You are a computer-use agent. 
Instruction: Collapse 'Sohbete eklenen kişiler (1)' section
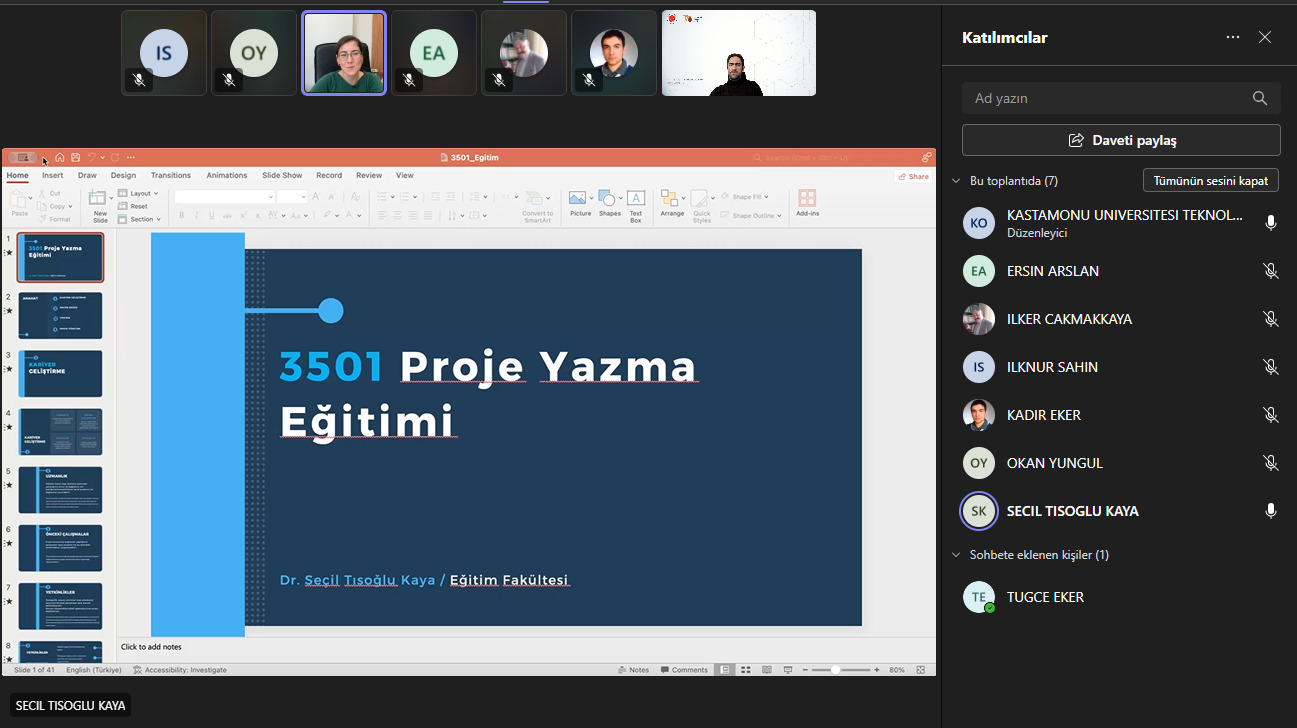[x=956, y=555]
